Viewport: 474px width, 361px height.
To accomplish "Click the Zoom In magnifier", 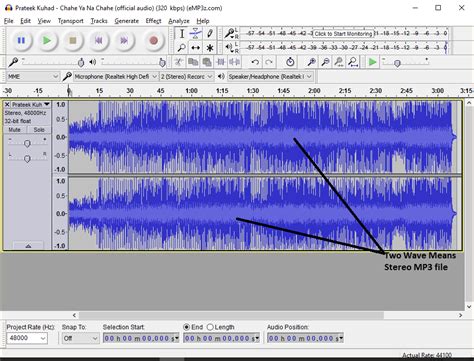I will (x=311, y=62).
